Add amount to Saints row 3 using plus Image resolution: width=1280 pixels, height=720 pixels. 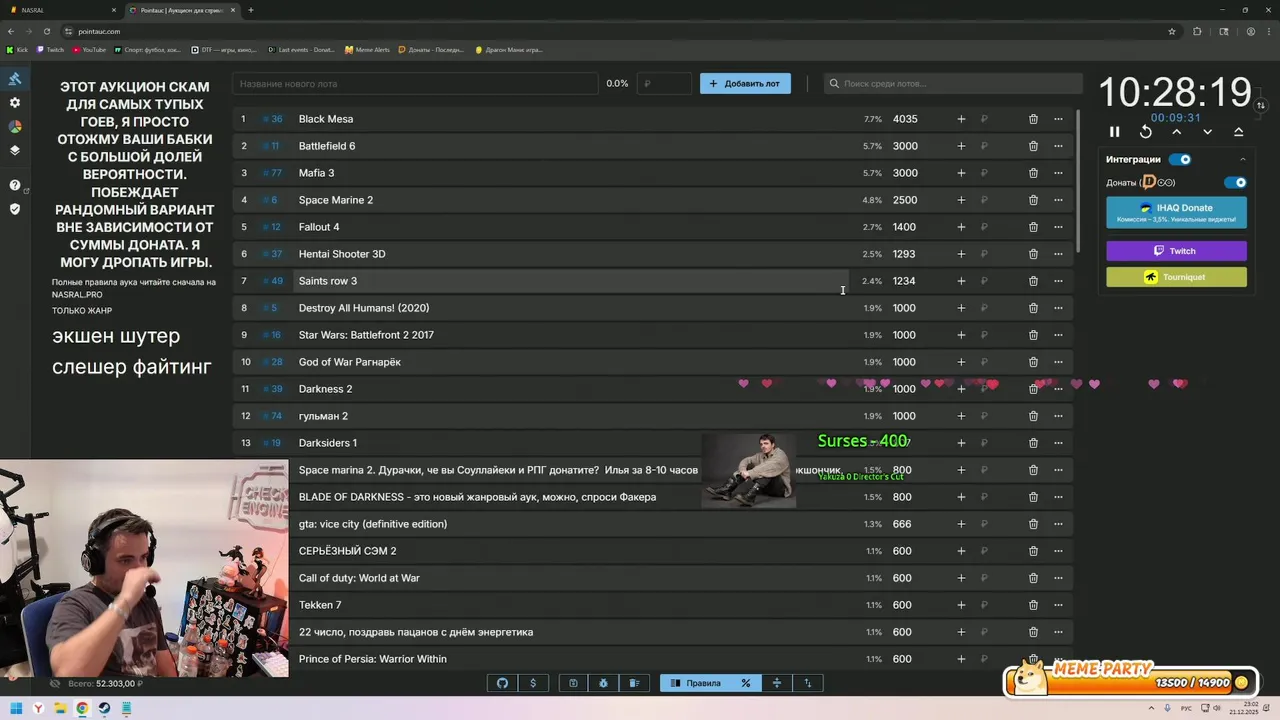click(x=961, y=281)
